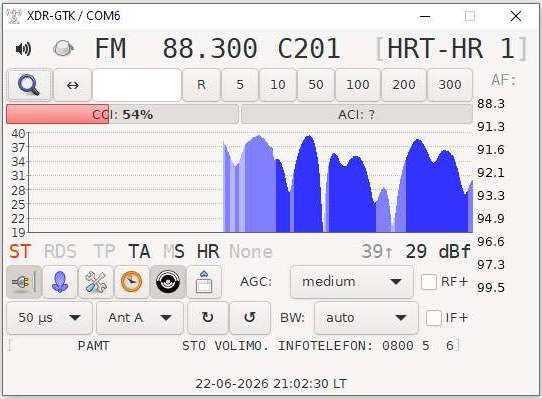Click the ACI indicator bar

point(357,114)
